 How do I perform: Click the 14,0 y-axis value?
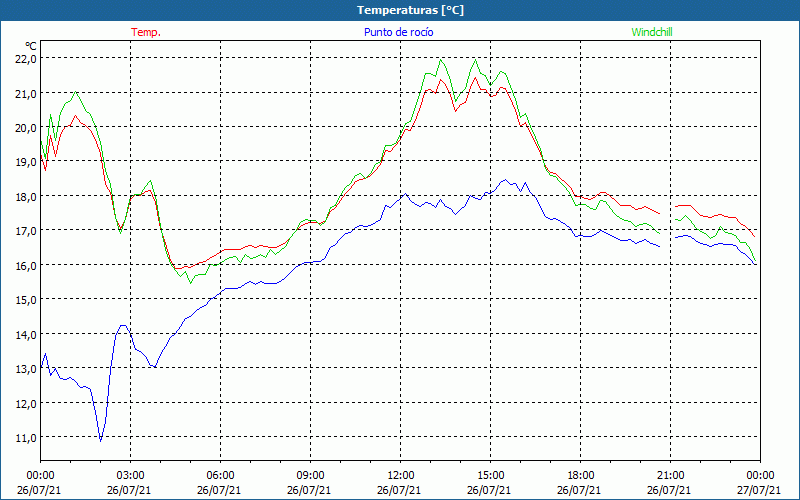[x=27, y=334]
